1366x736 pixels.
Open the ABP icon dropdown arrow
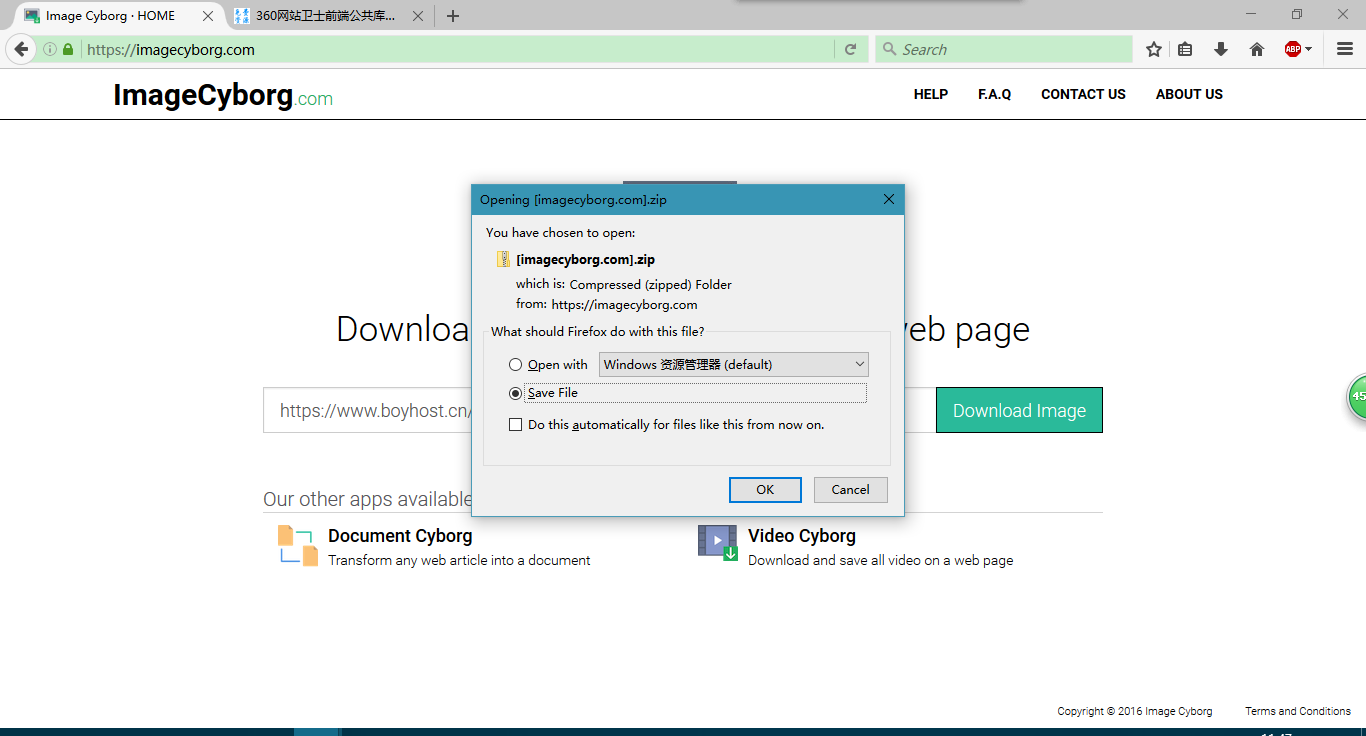(1308, 49)
